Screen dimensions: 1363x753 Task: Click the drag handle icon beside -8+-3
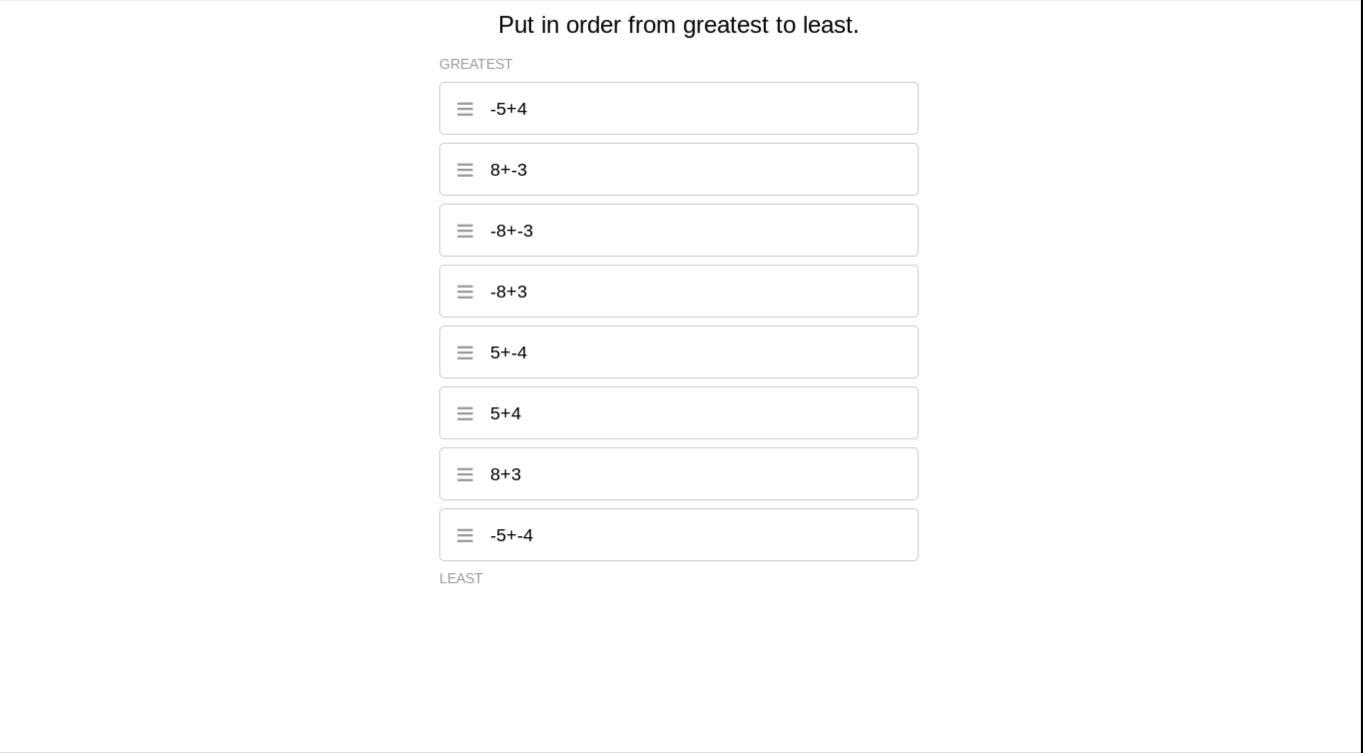click(x=465, y=231)
